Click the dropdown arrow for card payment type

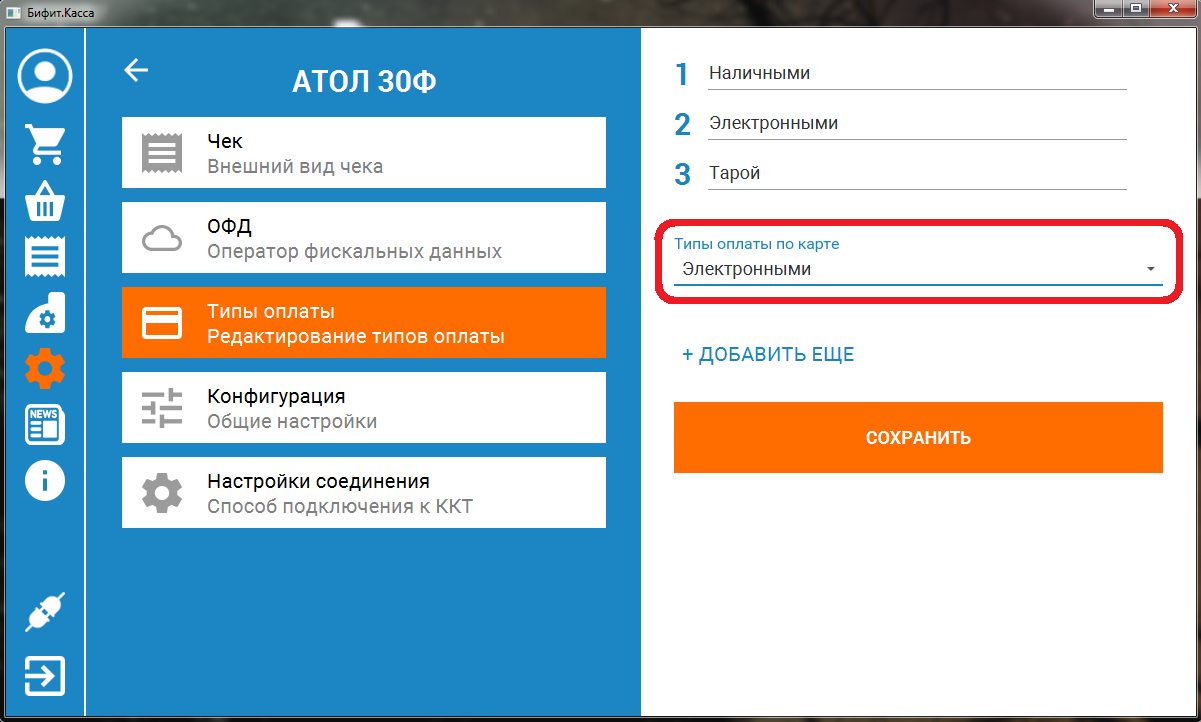click(x=1150, y=270)
